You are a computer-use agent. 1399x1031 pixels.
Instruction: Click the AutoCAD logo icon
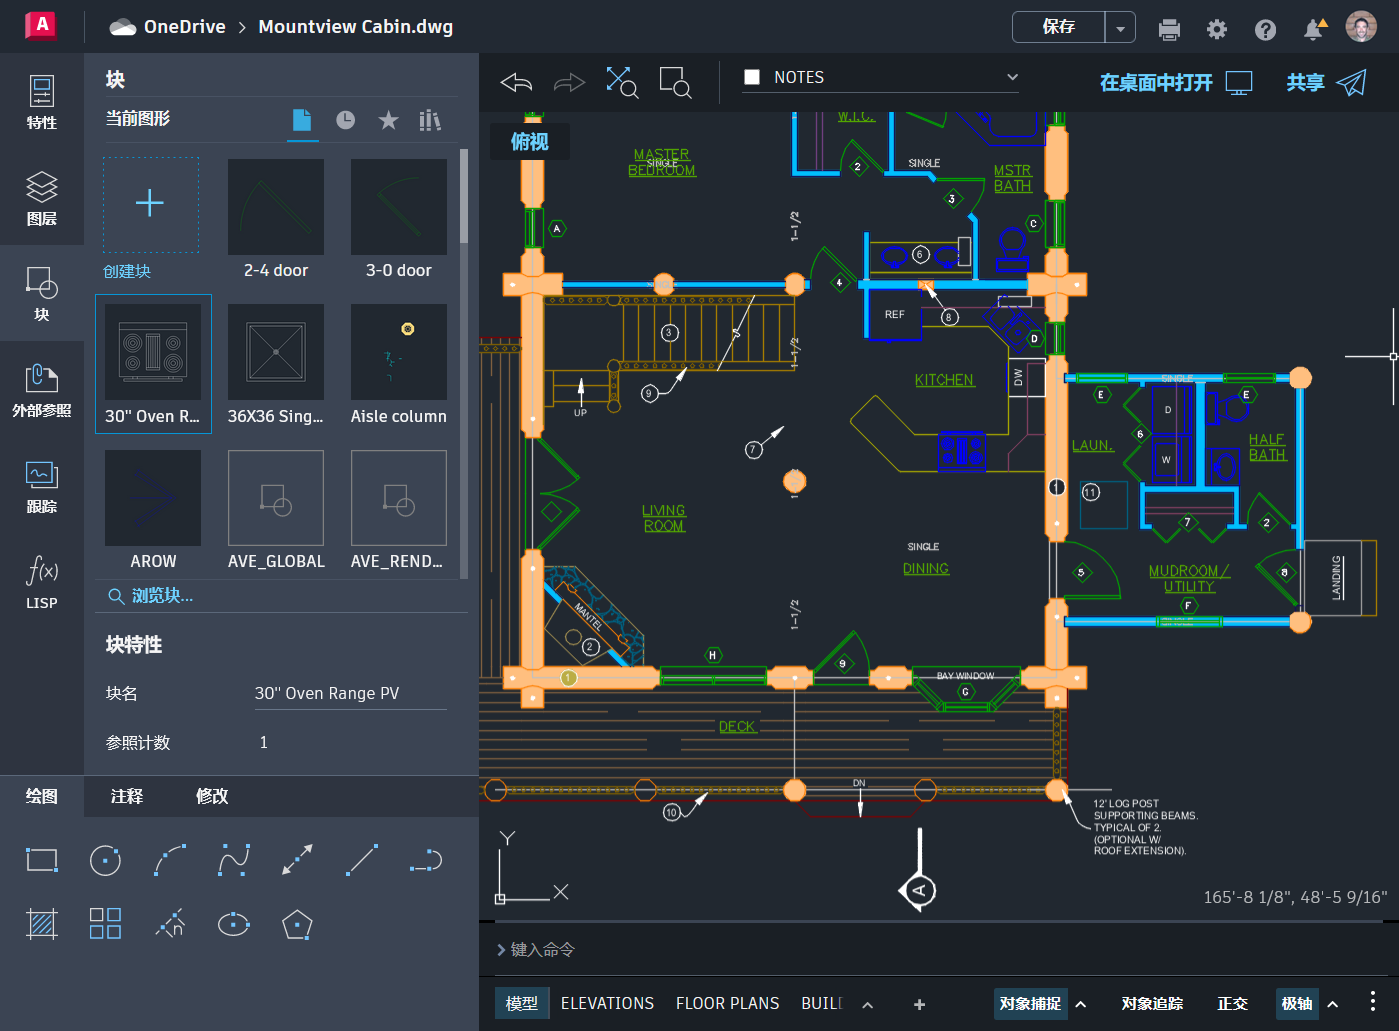[x=41, y=26]
